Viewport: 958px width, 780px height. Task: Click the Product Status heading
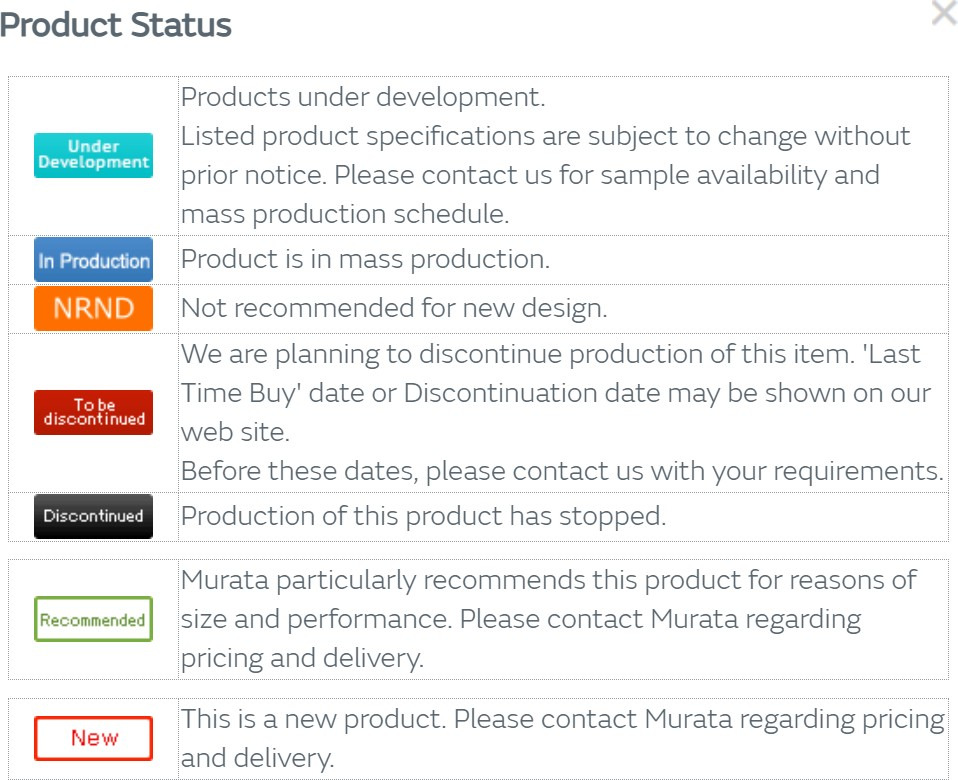pos(116,25)
